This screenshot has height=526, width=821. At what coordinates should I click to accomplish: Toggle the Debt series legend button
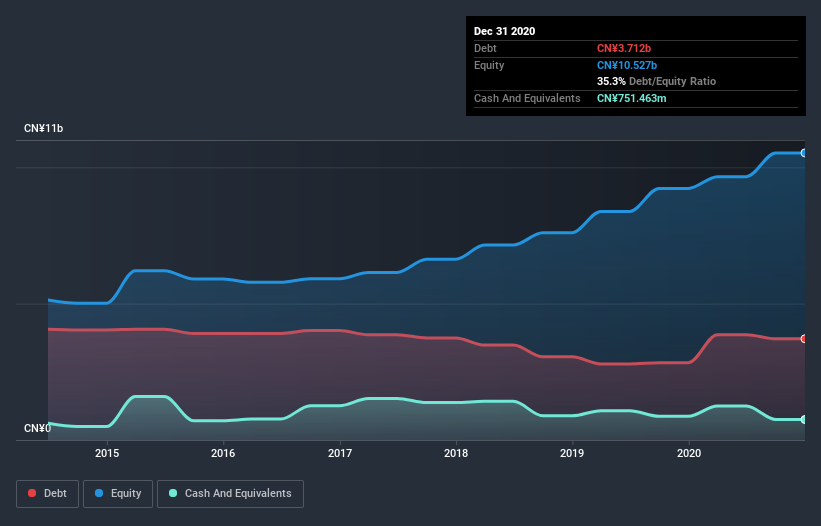(47, 494)
